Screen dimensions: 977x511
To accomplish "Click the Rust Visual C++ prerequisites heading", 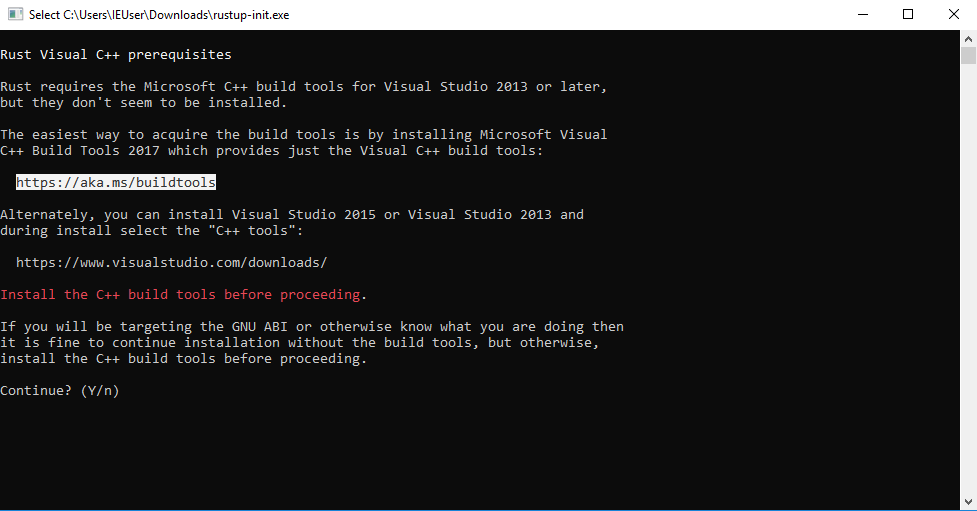I will 115,54.
